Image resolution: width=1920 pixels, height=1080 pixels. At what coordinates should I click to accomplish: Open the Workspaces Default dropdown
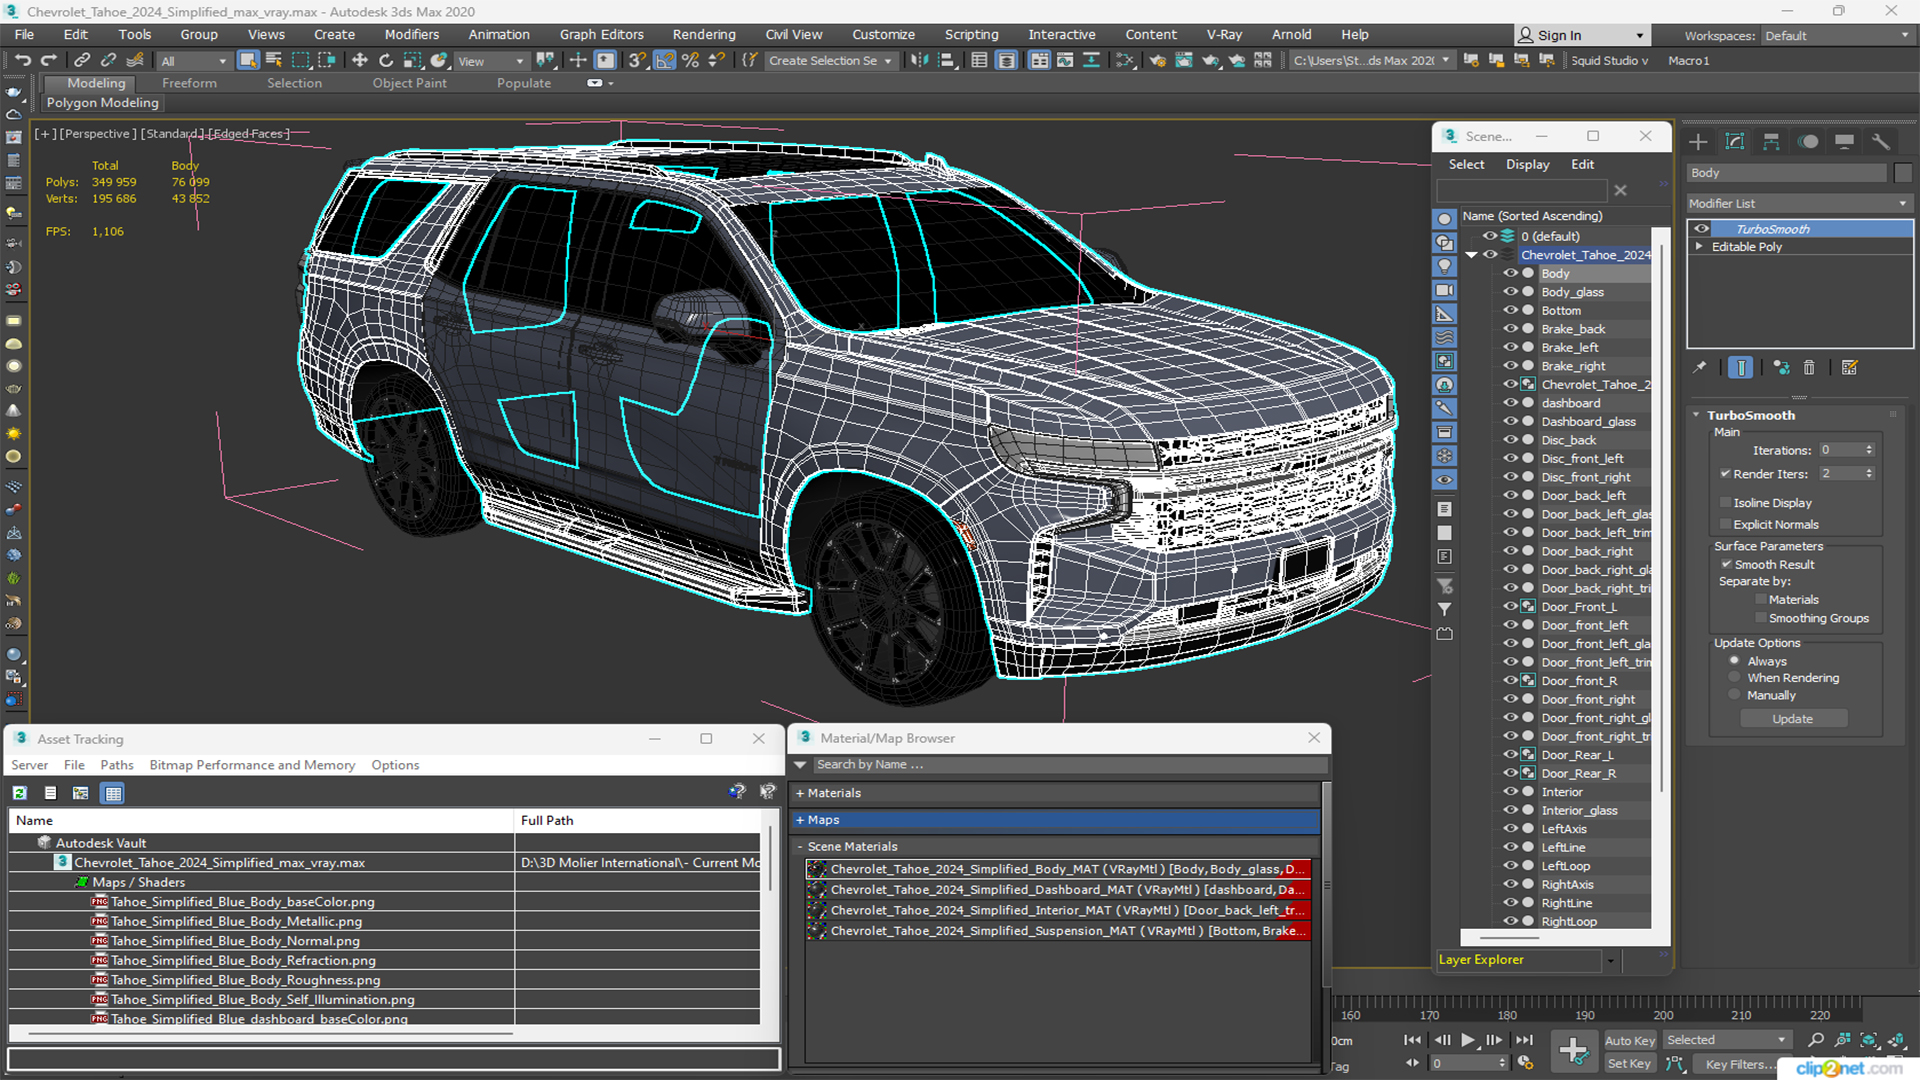point(1836,36)
